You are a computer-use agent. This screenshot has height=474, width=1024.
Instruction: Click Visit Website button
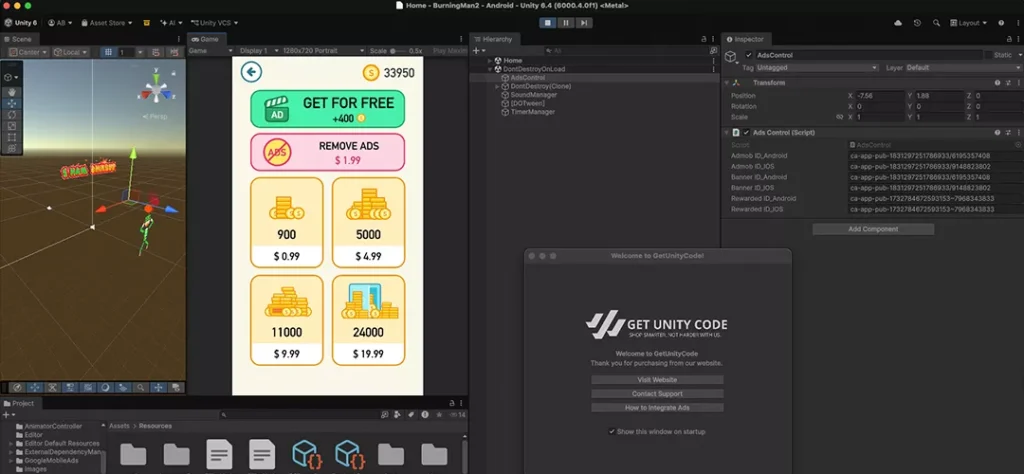coord(657,380)
